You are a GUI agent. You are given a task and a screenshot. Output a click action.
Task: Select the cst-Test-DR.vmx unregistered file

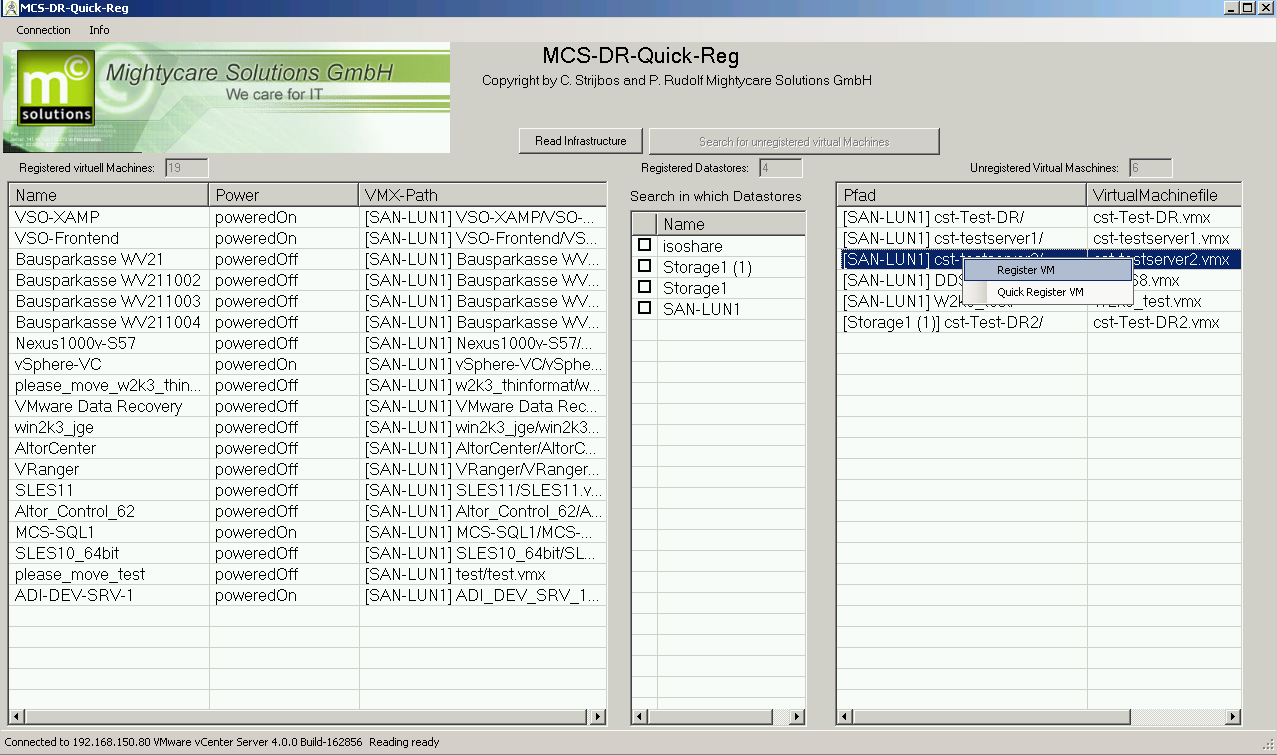coord(1164,217)
